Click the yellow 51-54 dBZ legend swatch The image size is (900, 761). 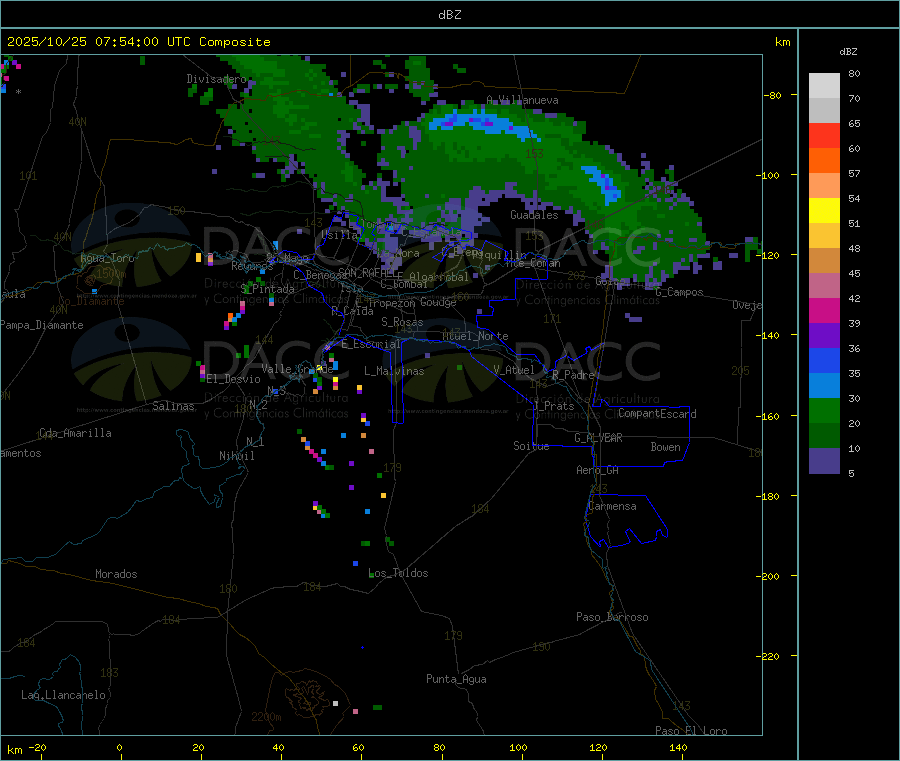824,211
